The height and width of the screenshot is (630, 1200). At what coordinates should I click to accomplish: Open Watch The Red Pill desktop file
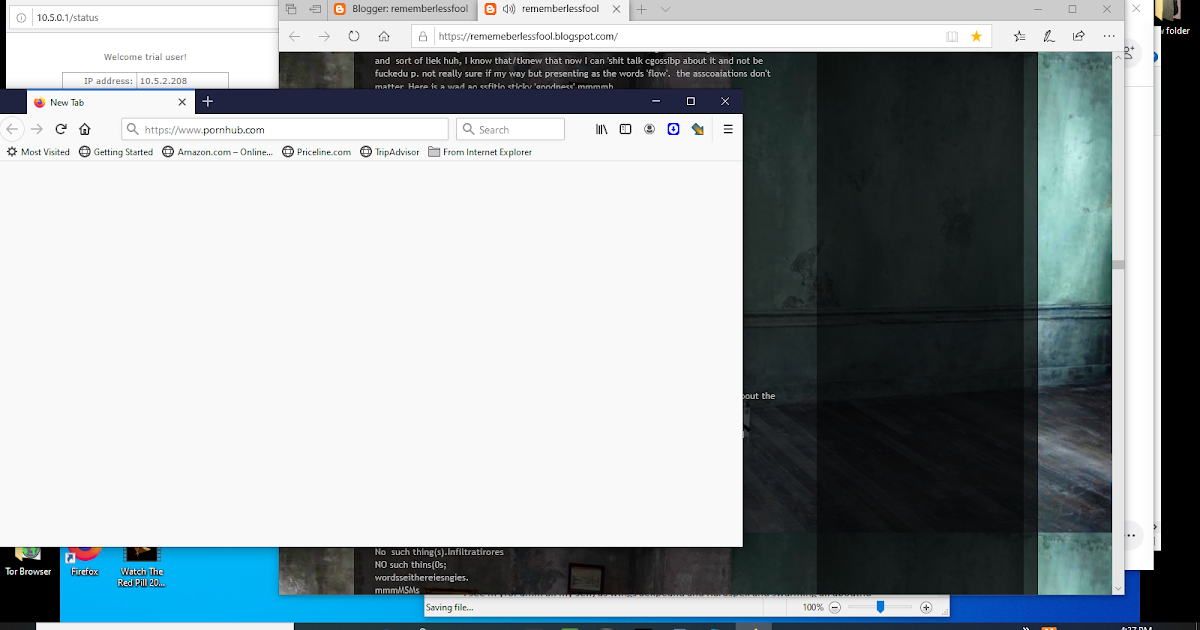tap(142, 565)
